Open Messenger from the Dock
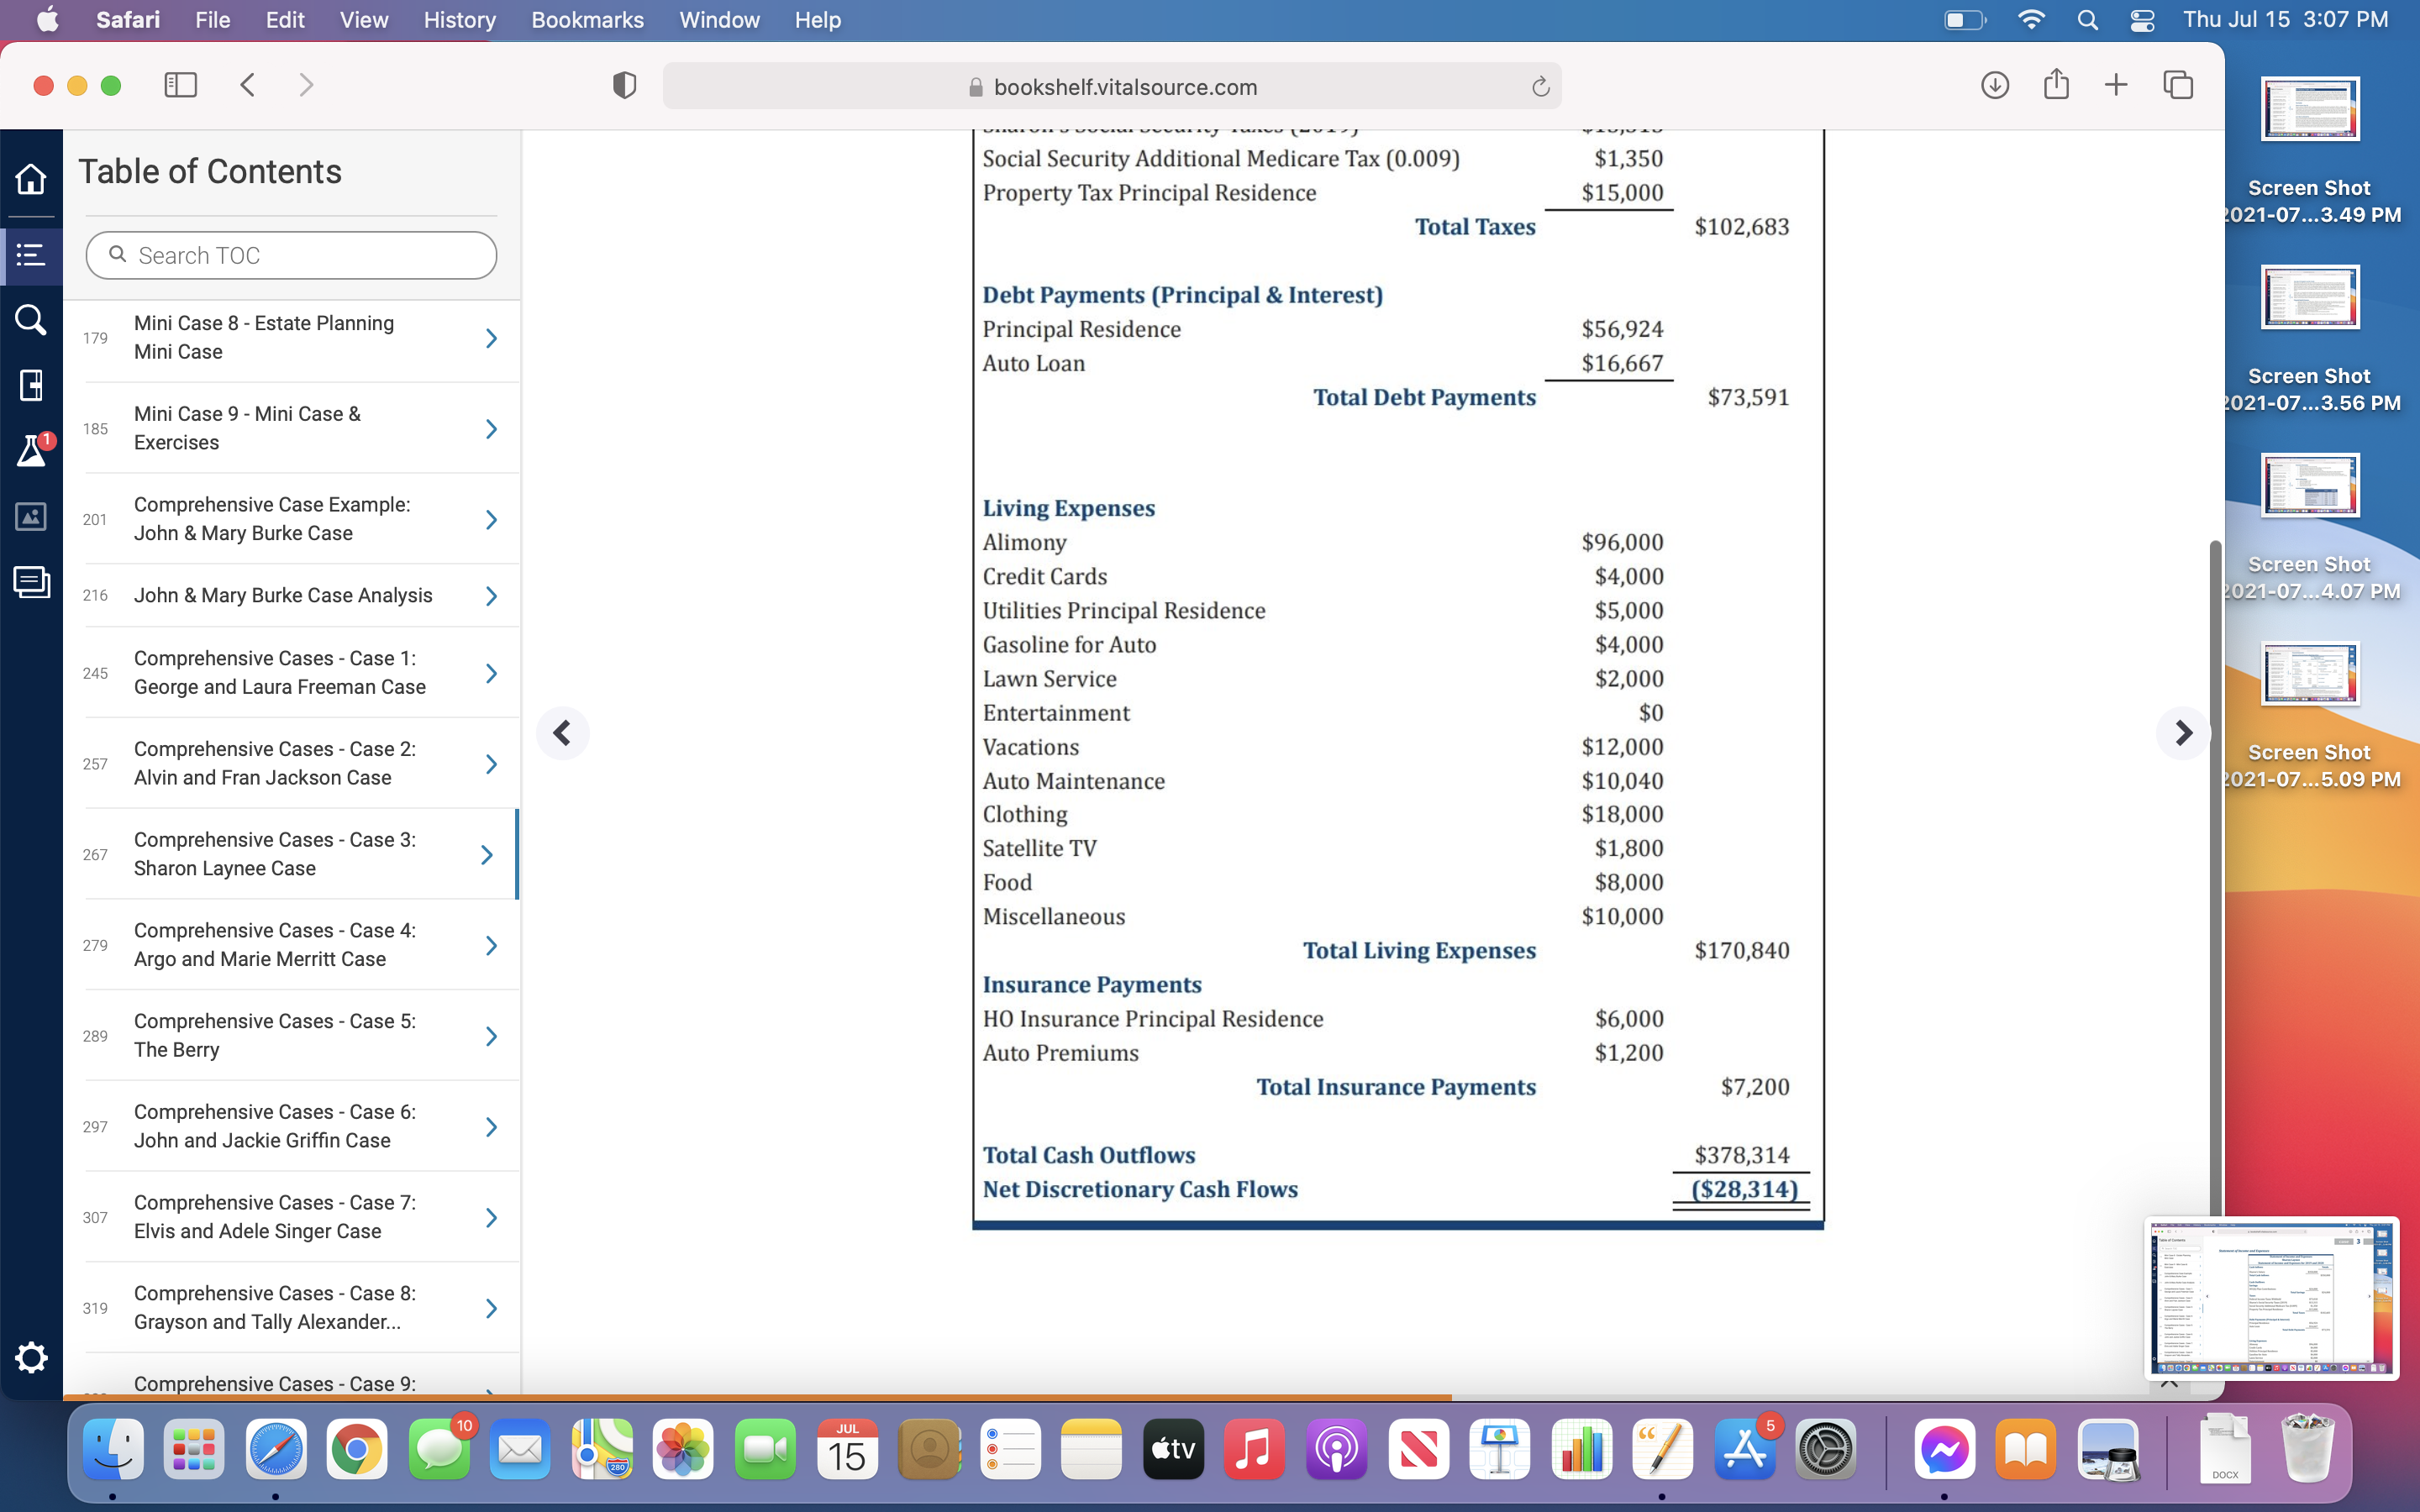 tap(1944, 1449)
